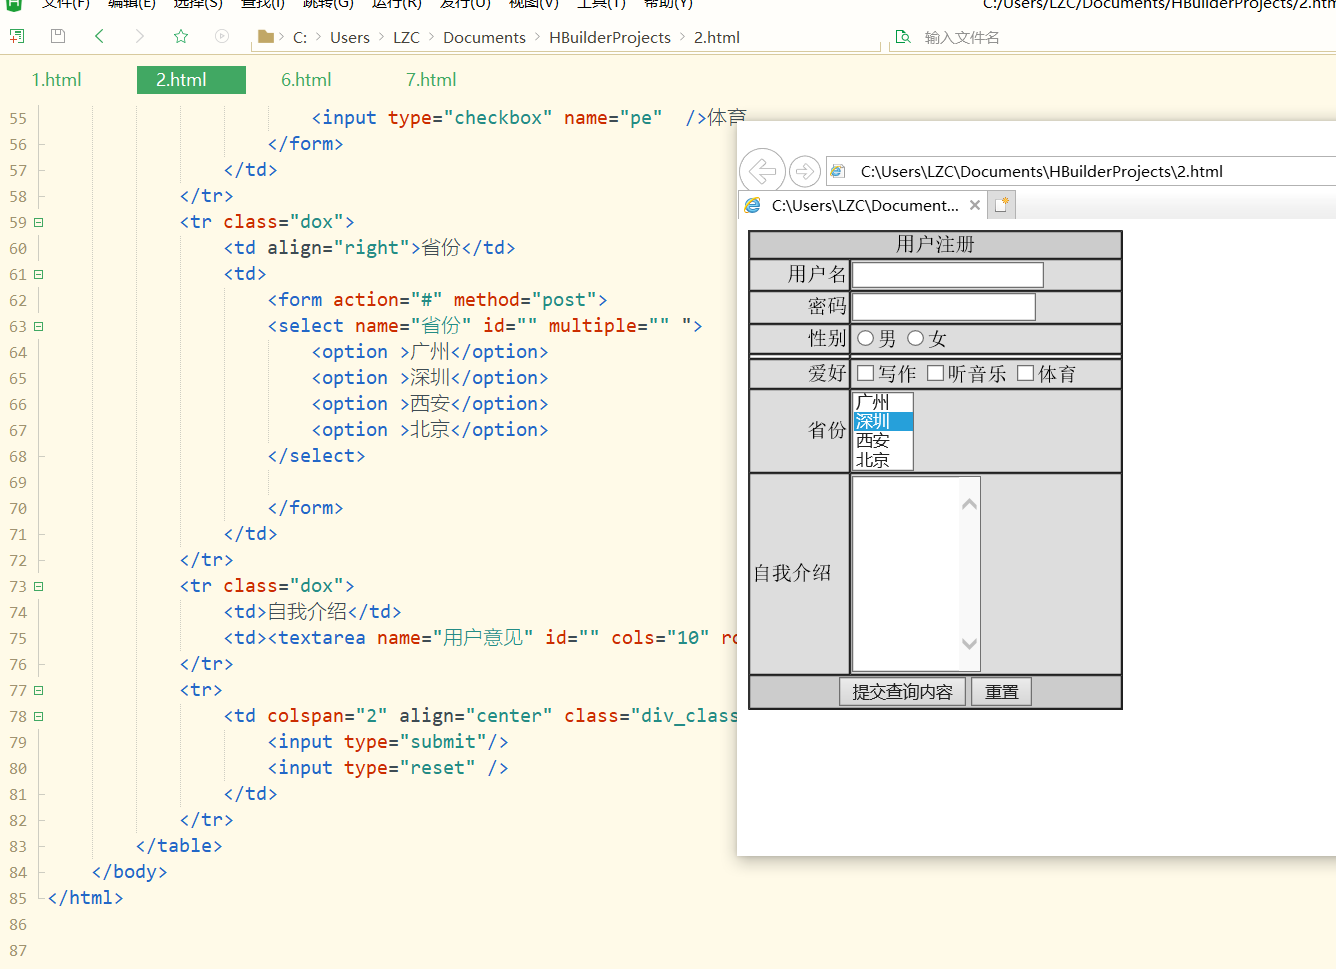Click the browser forward arrow button

point(804,171)
